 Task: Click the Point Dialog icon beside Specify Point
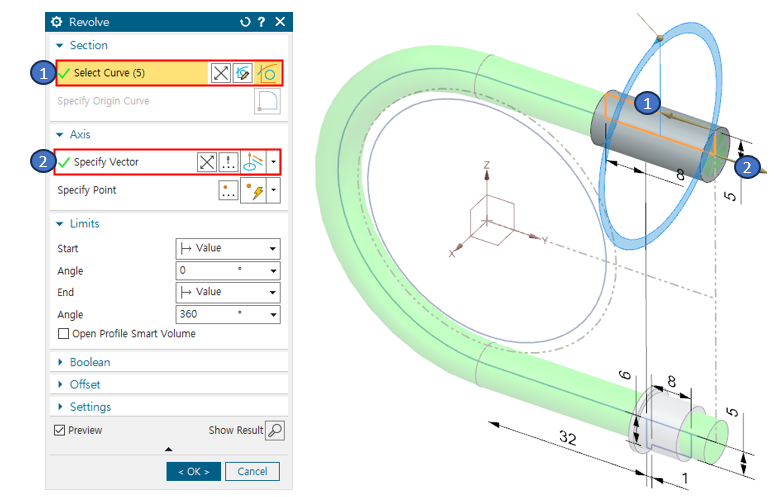tap(229, 190)
